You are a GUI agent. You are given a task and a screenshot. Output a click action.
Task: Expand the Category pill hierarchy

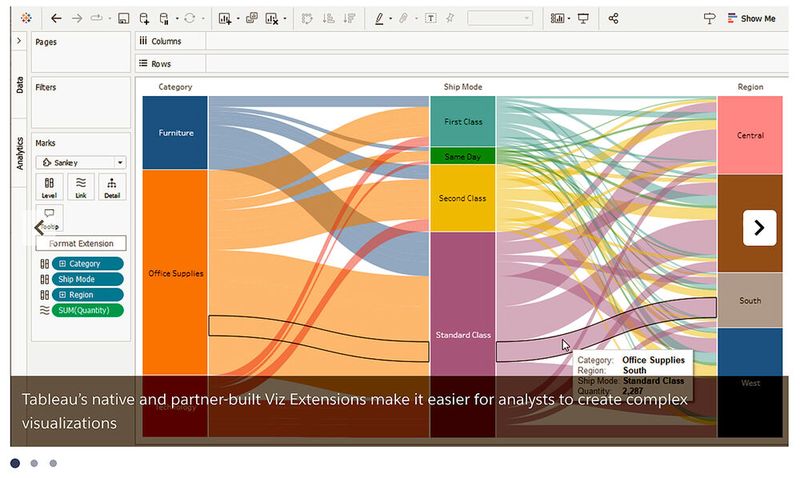62,264
